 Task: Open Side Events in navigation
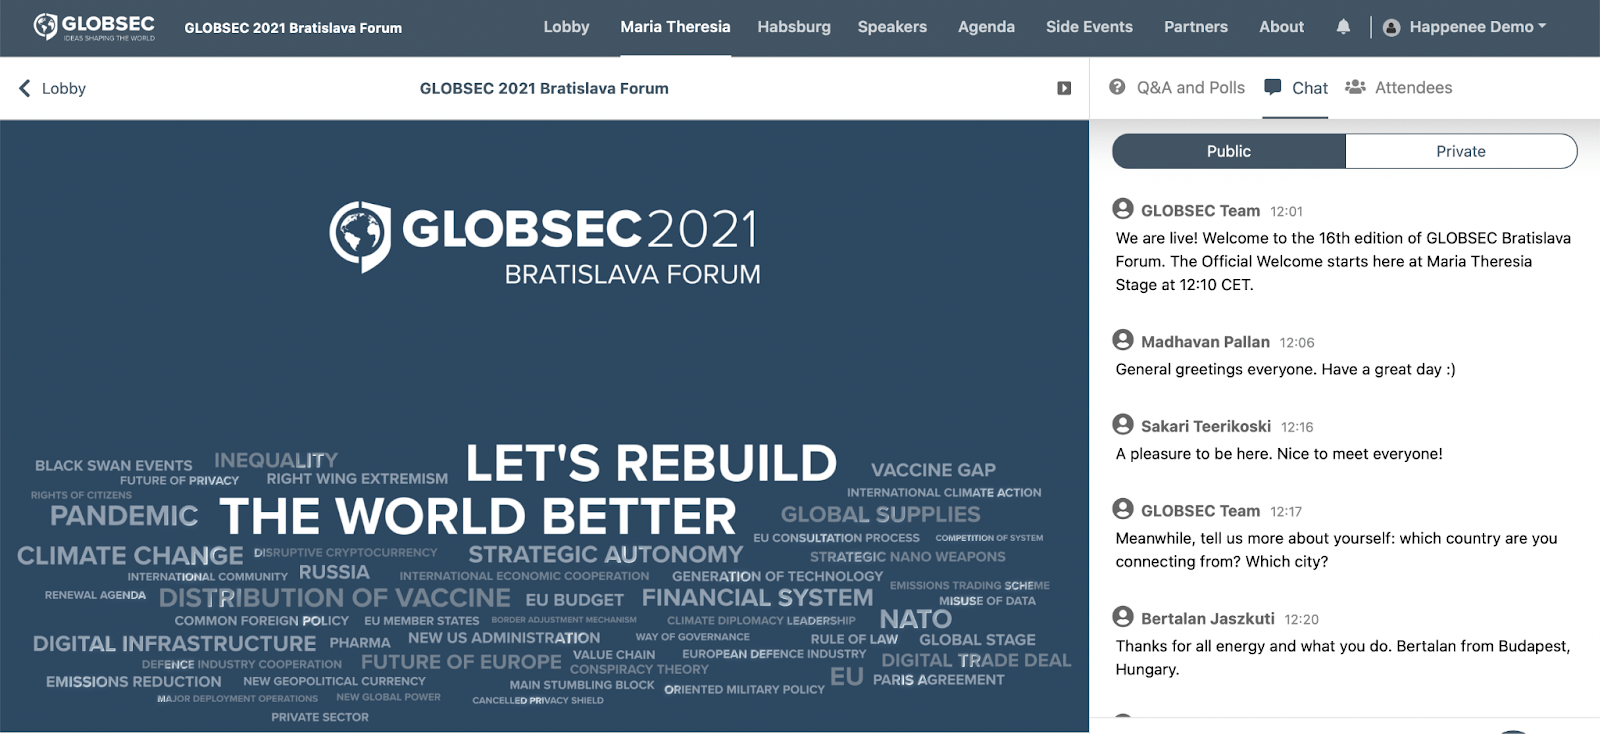click(1089, 27)
